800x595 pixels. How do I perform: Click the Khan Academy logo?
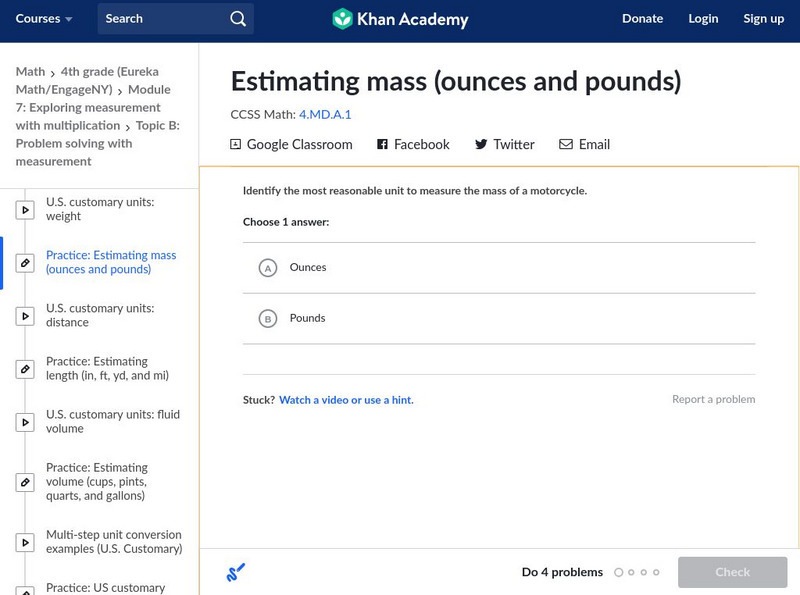[400, 19]
